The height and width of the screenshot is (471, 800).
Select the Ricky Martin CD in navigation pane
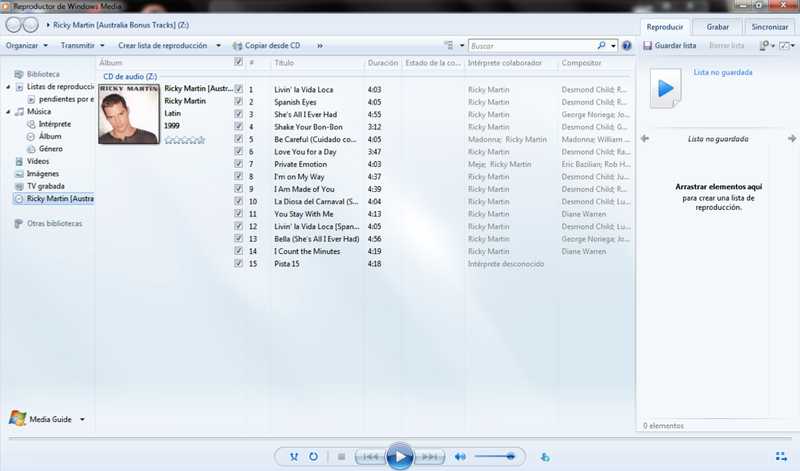pos(54,199)
